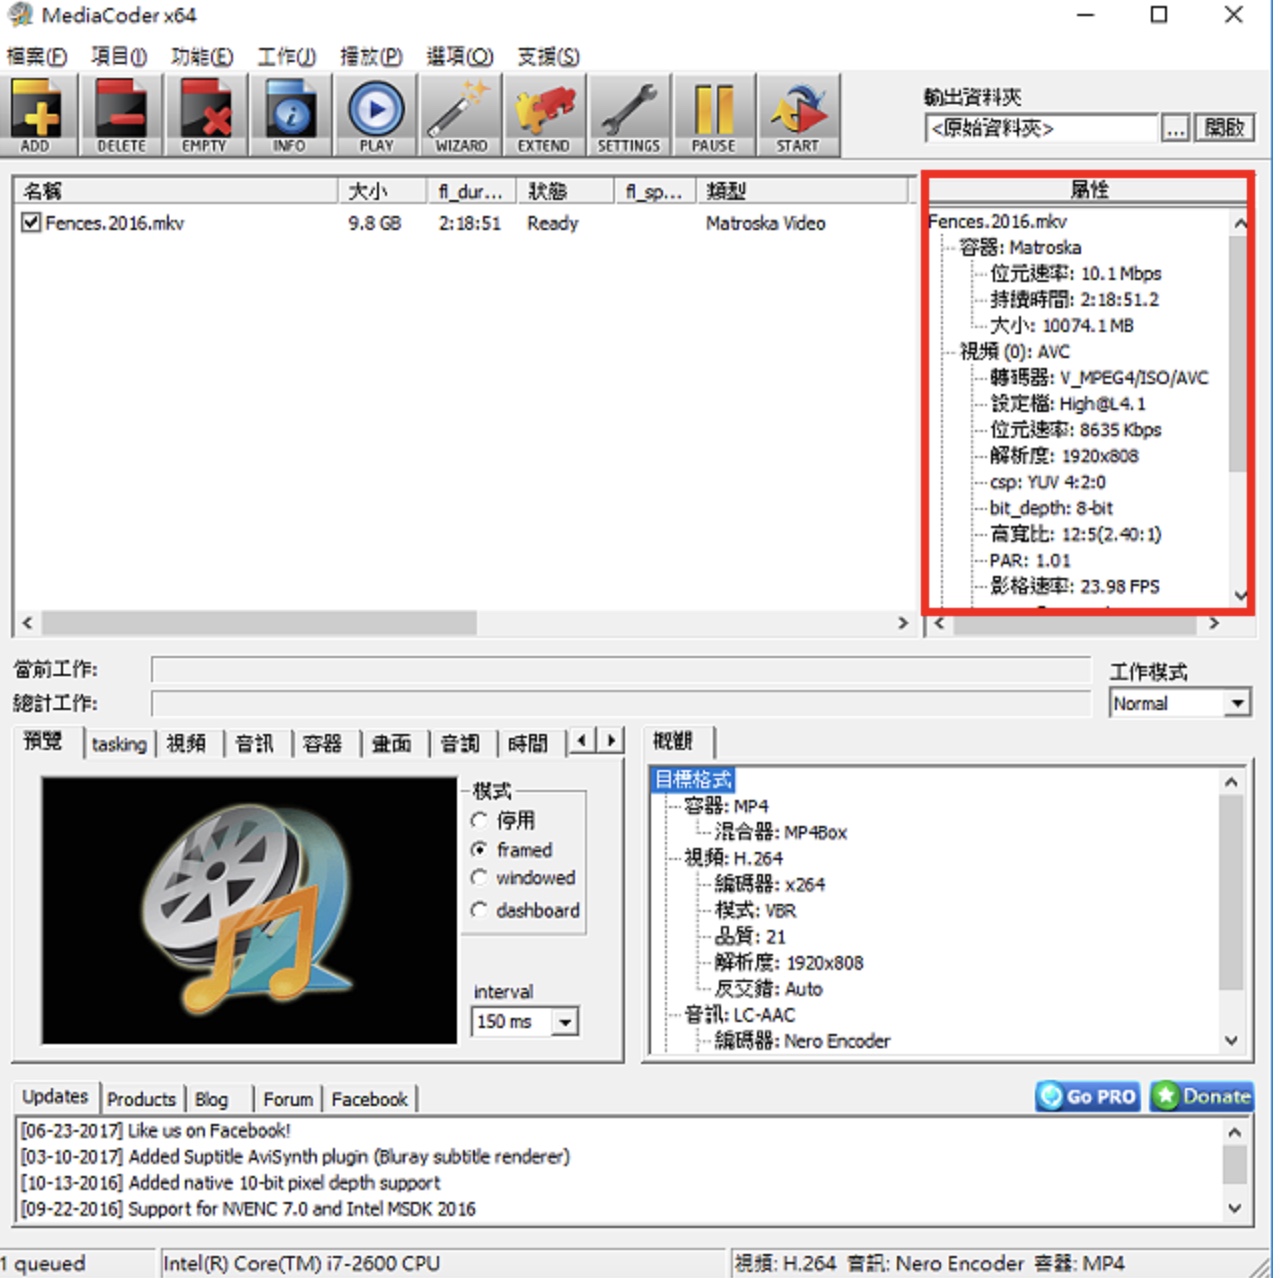Select the windowed mode radio button
Screen dimensions: 1280x1278
[480, 877]
